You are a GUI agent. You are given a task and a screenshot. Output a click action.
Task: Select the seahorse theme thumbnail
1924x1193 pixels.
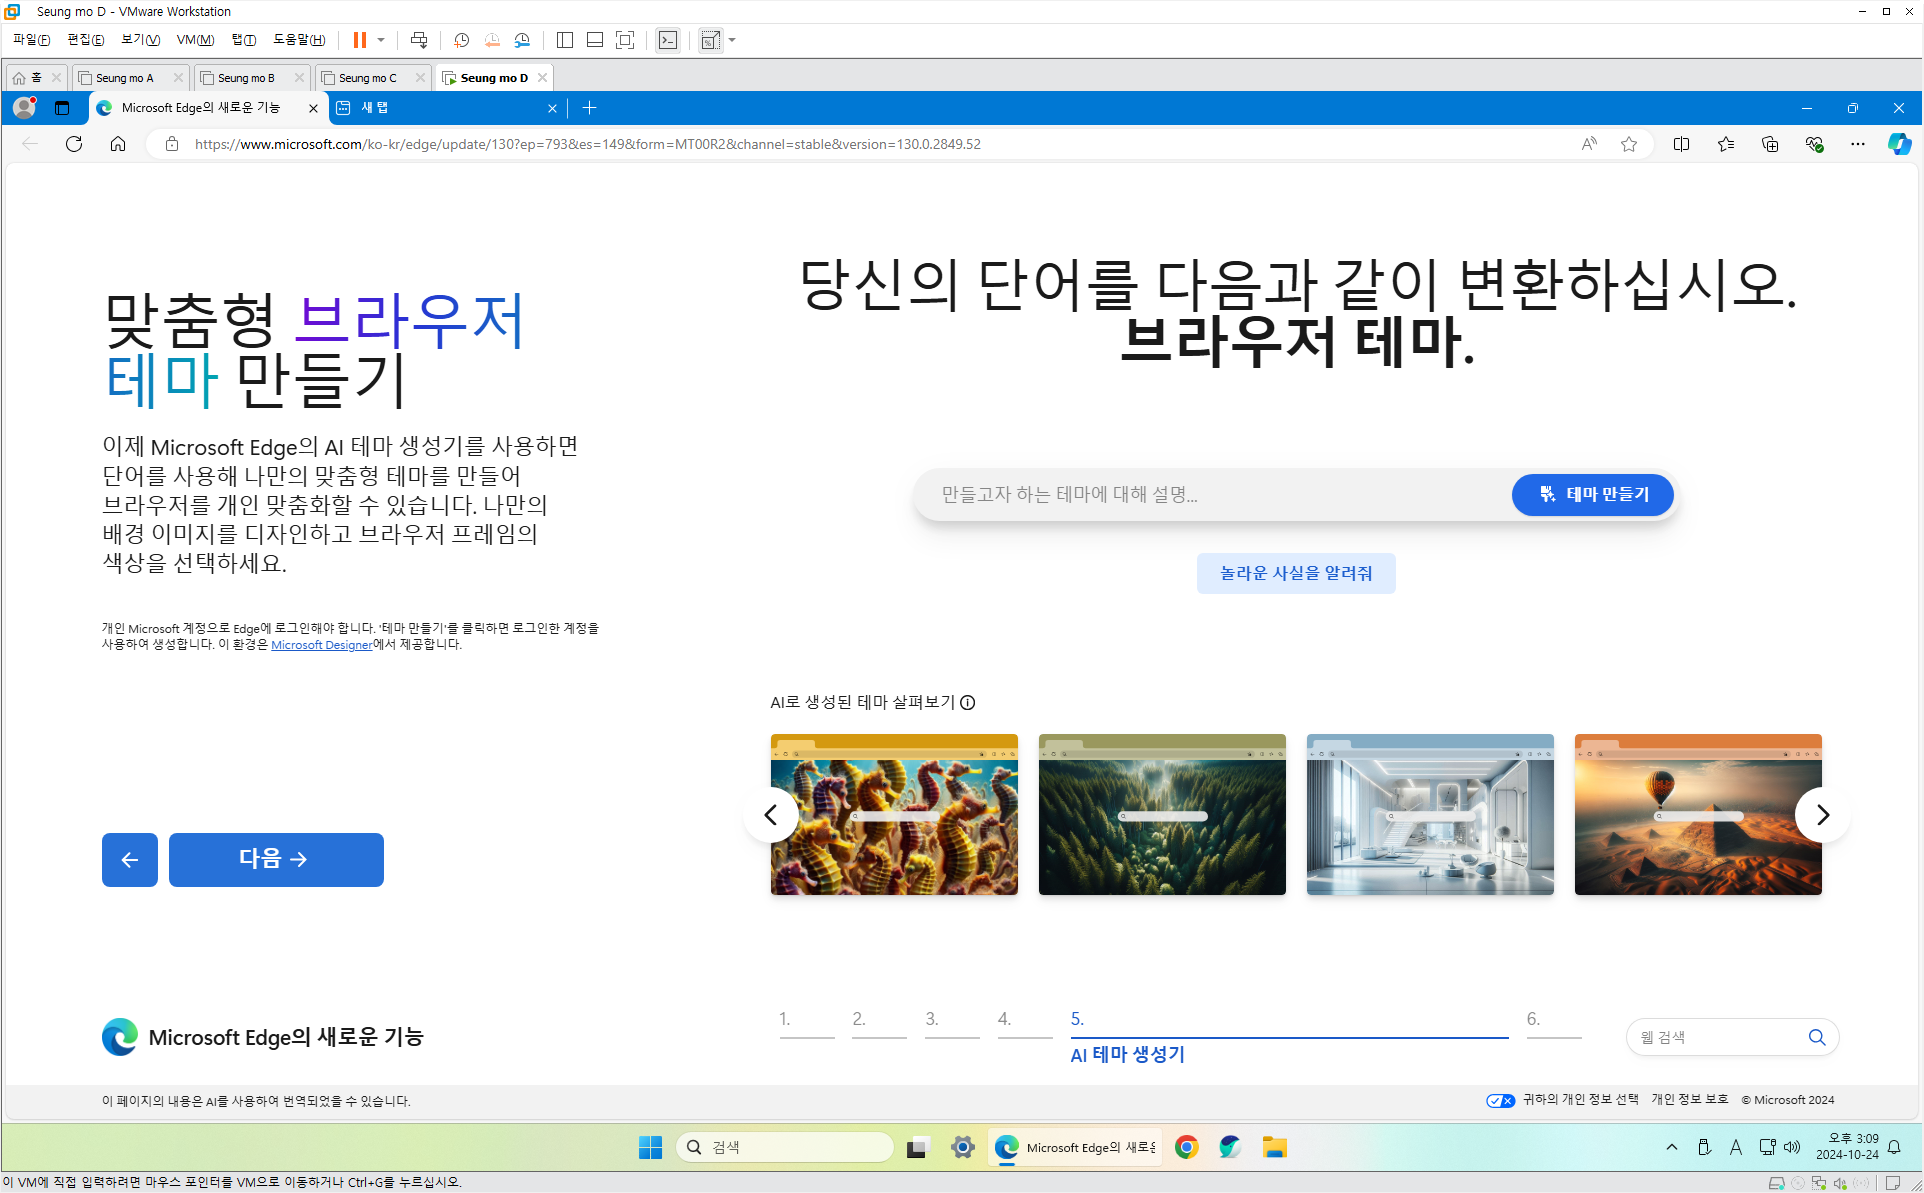point(894,814)
